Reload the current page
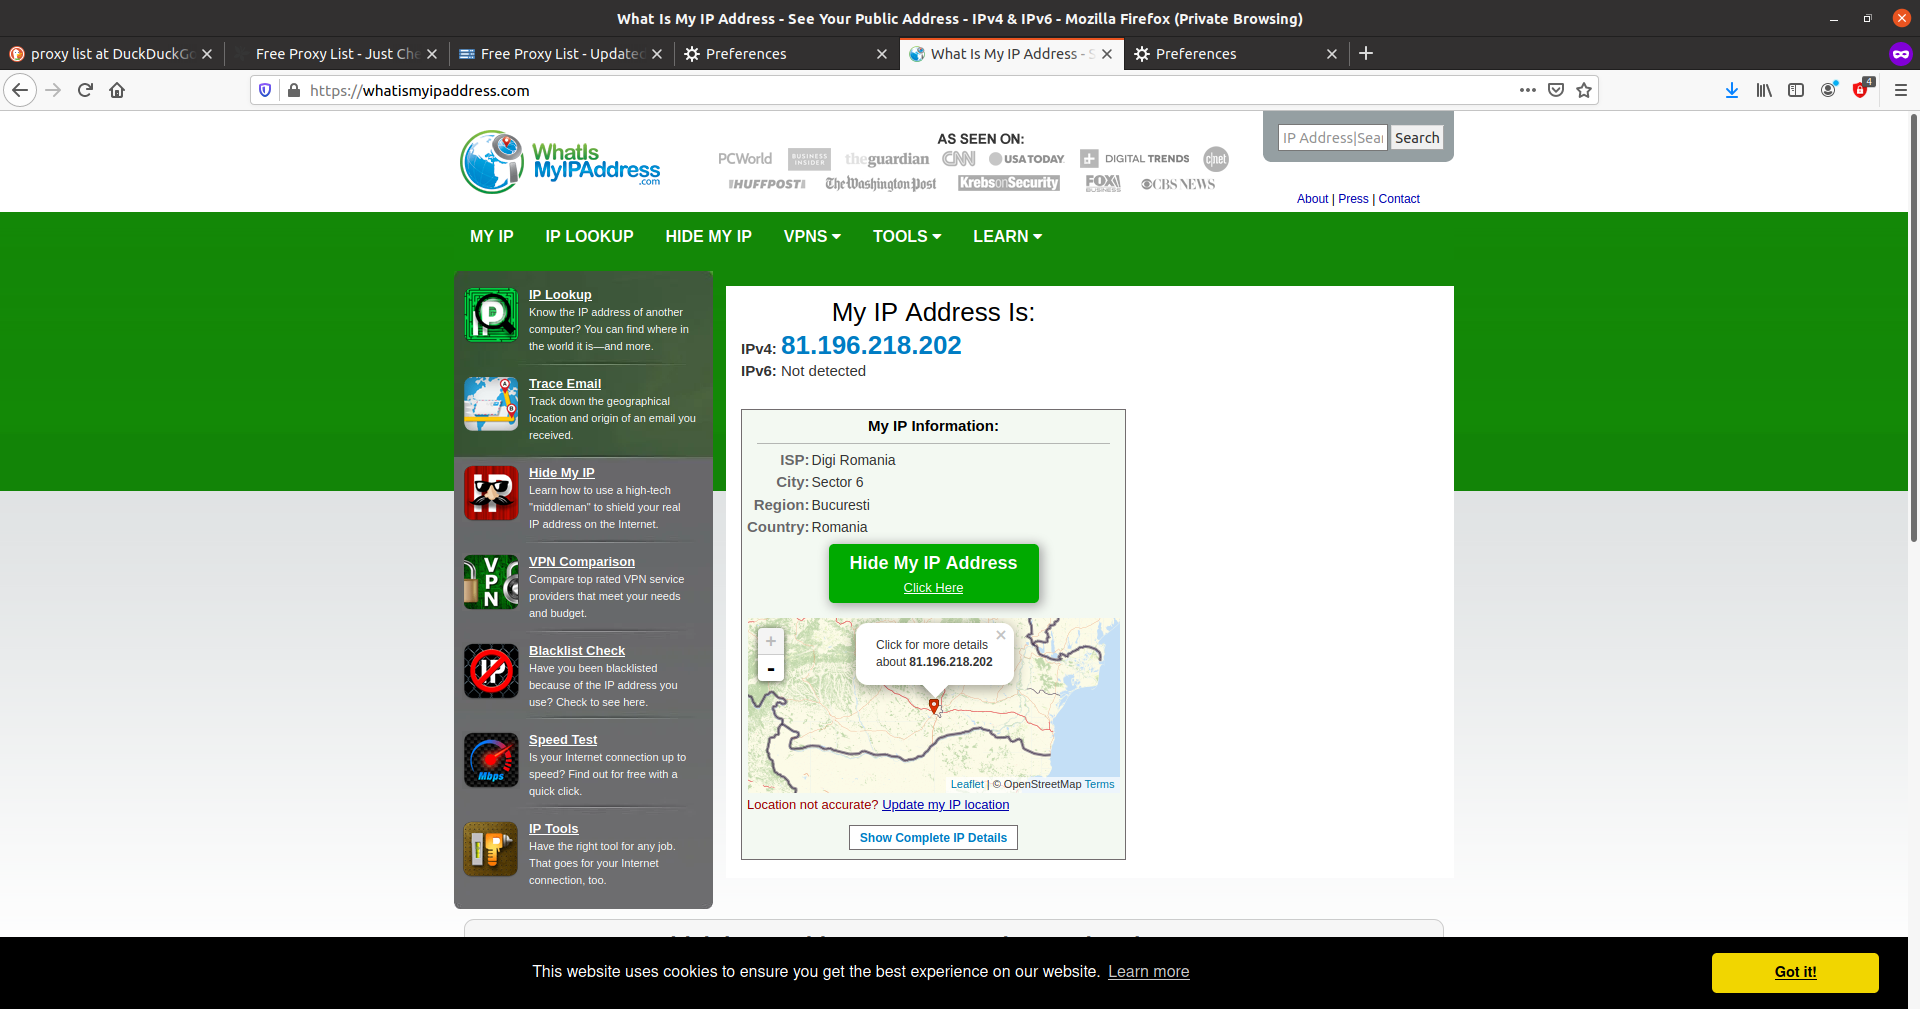Viewport: 1920px width, 1009px height. coord(85,90)
